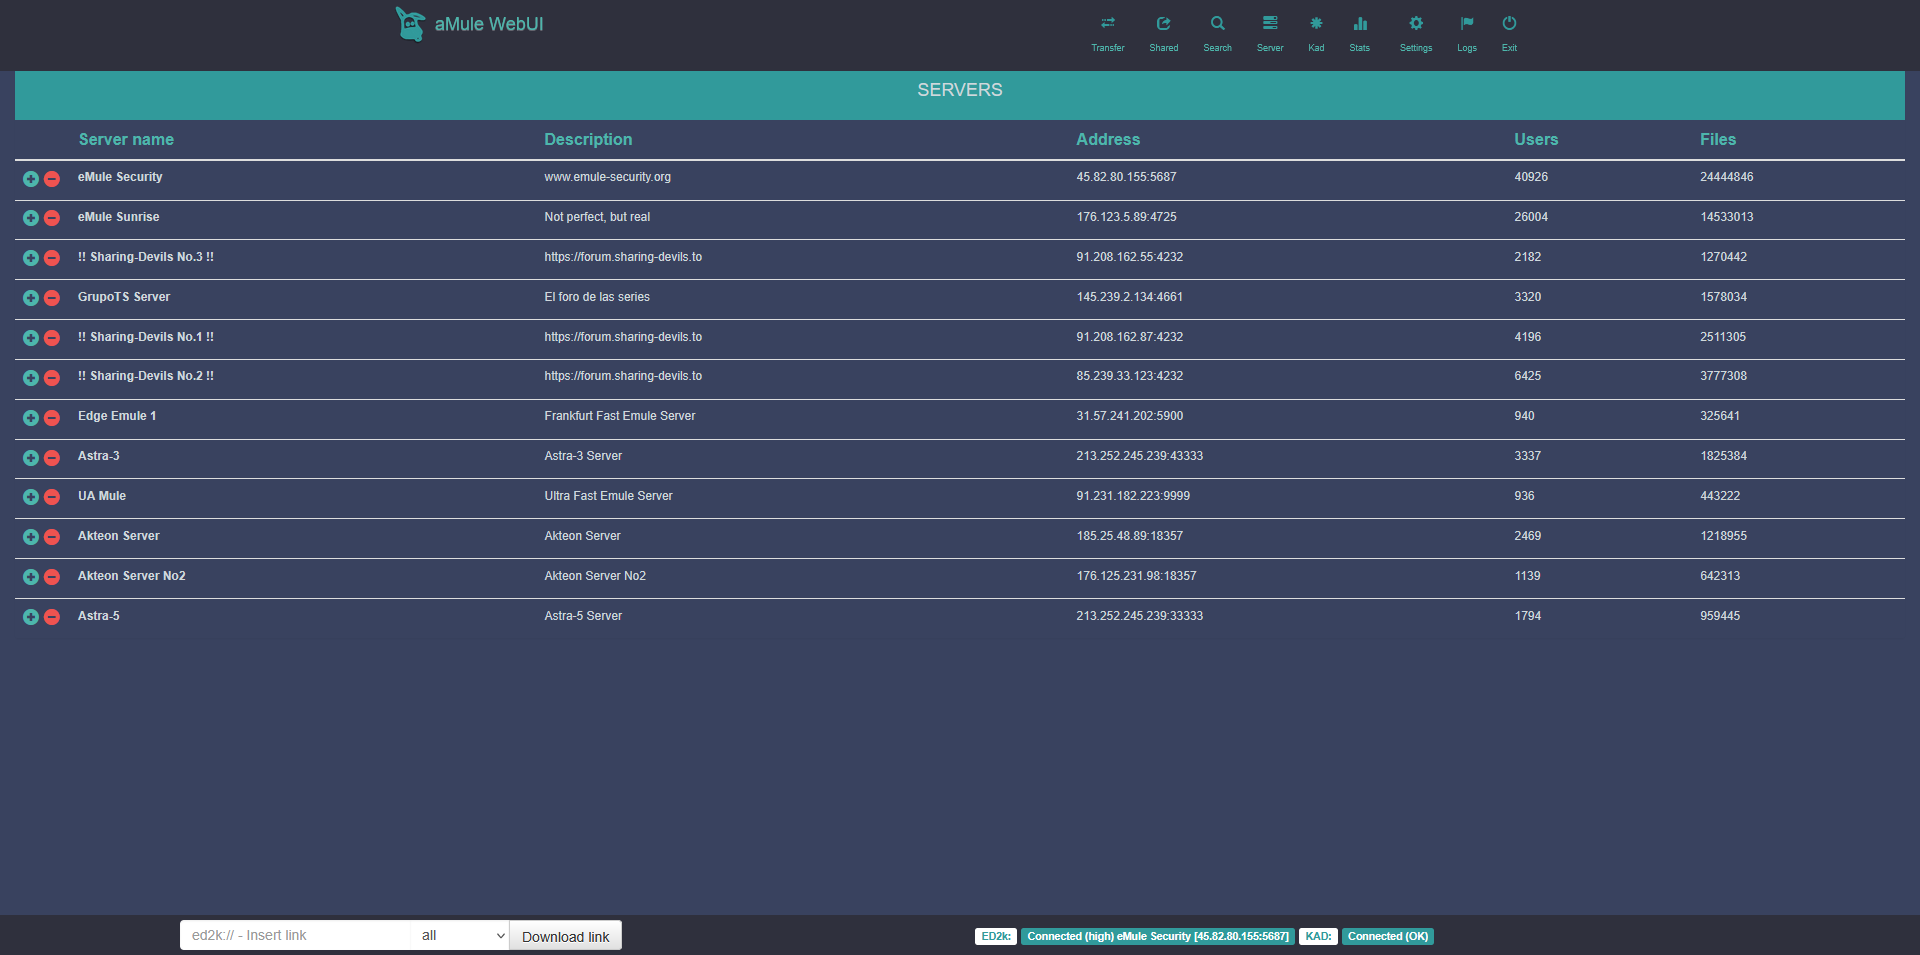
Task: Remove Sharing-Devils No.2 minus icon
Action: (x=52, y=378)
